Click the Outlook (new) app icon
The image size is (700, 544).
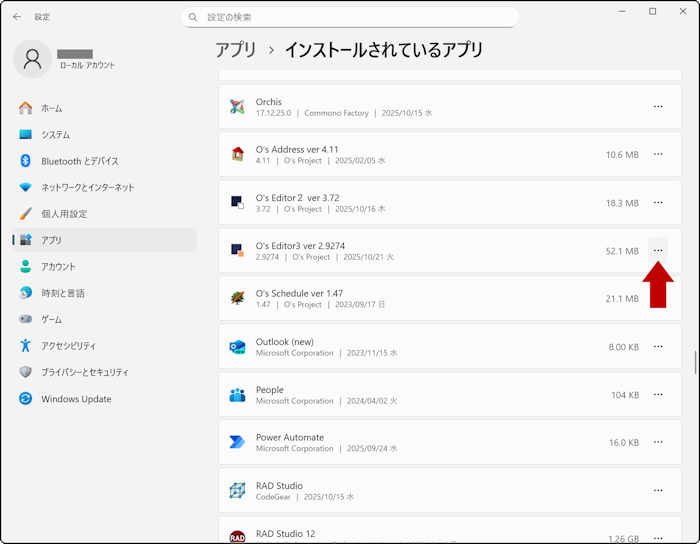pyautogui.click(x=237, y=347)
